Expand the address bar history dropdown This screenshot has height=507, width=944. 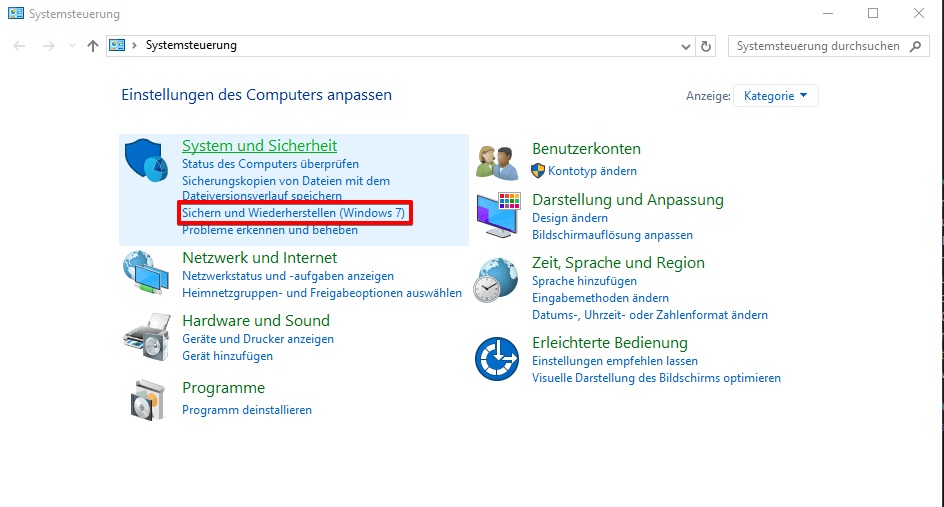coord(686,46)
